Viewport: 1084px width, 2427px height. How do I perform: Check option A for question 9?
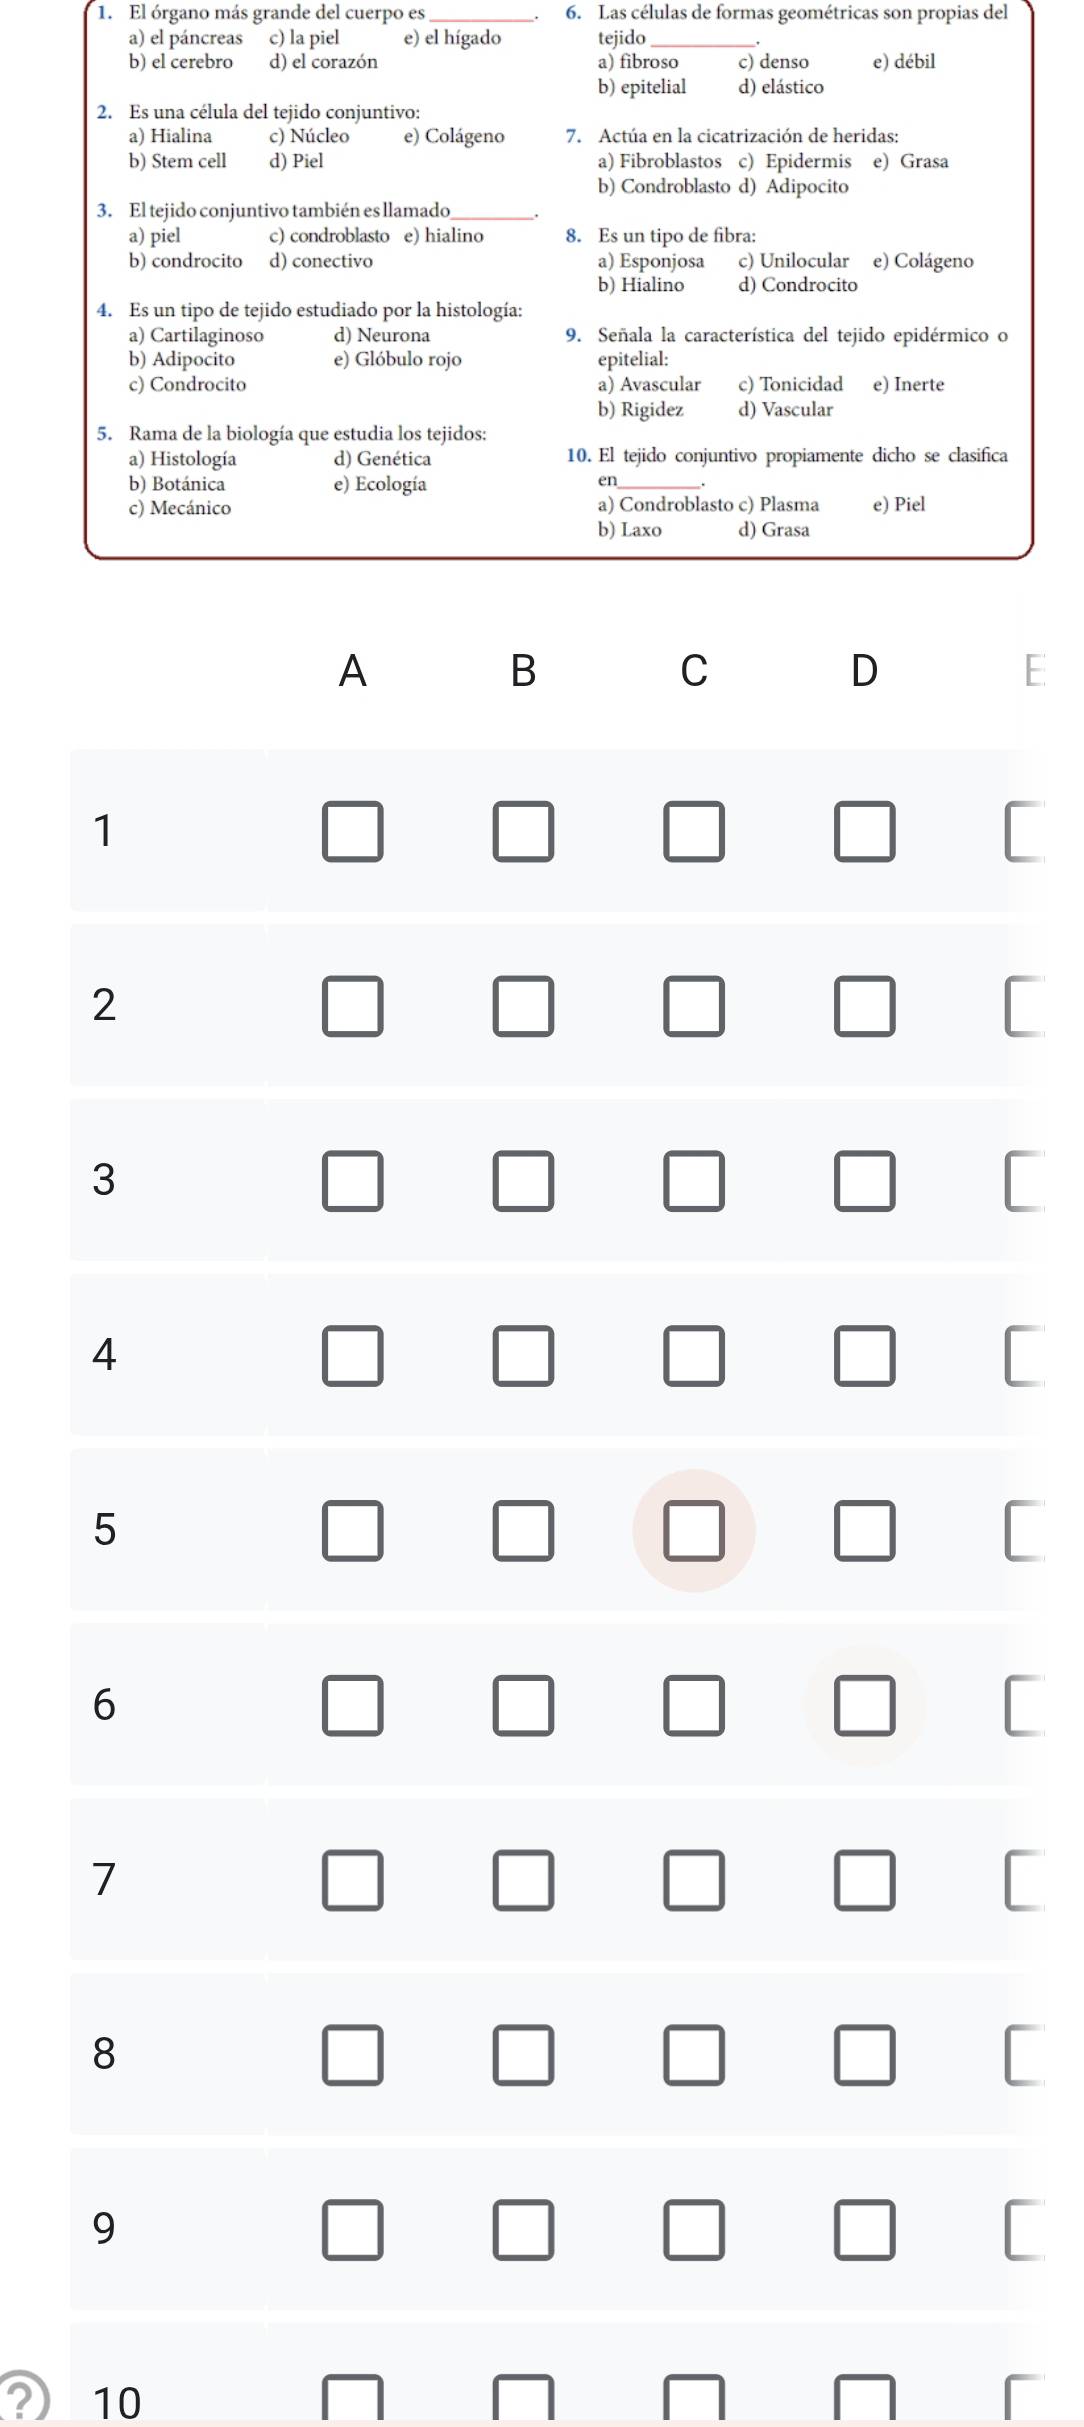tap(352, 2230)
